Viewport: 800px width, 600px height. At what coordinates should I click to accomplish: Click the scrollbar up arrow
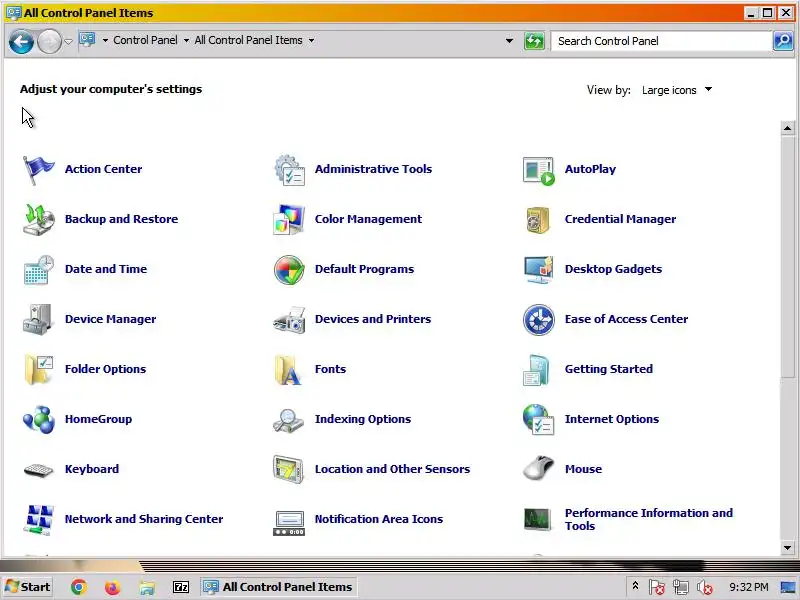pos(787,128)
